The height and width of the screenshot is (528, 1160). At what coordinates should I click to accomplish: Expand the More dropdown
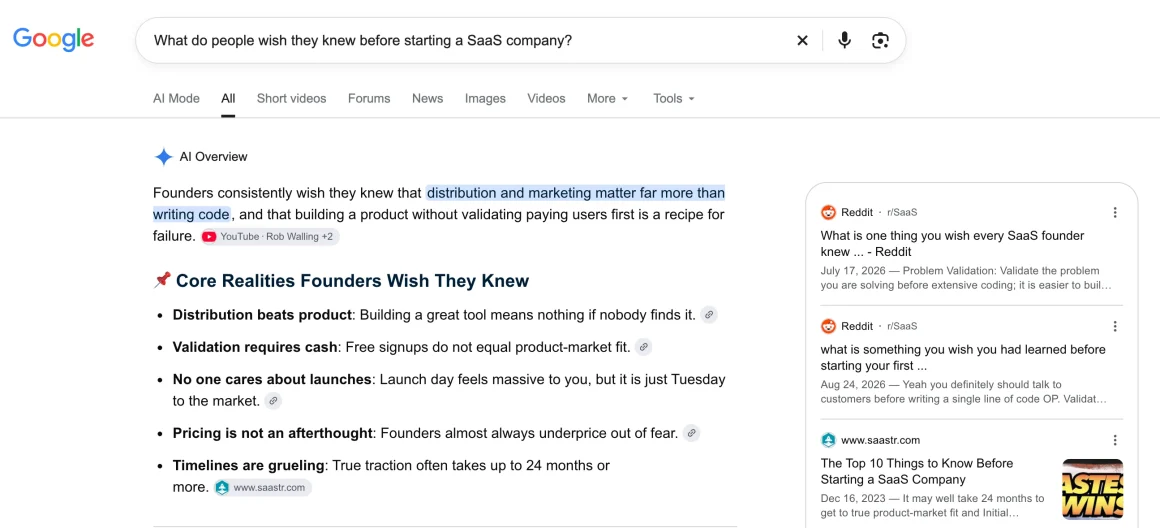click(607, 98)
